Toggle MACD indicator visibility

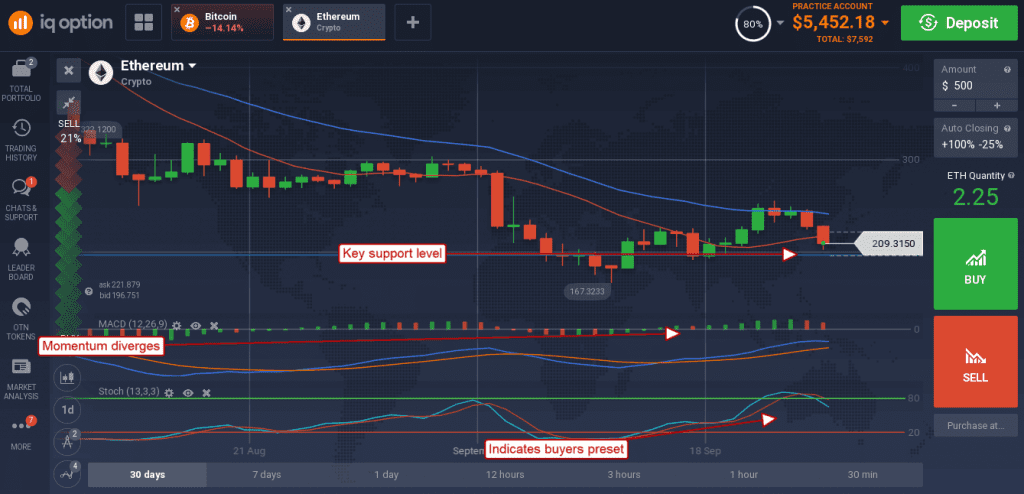[195, 325]
